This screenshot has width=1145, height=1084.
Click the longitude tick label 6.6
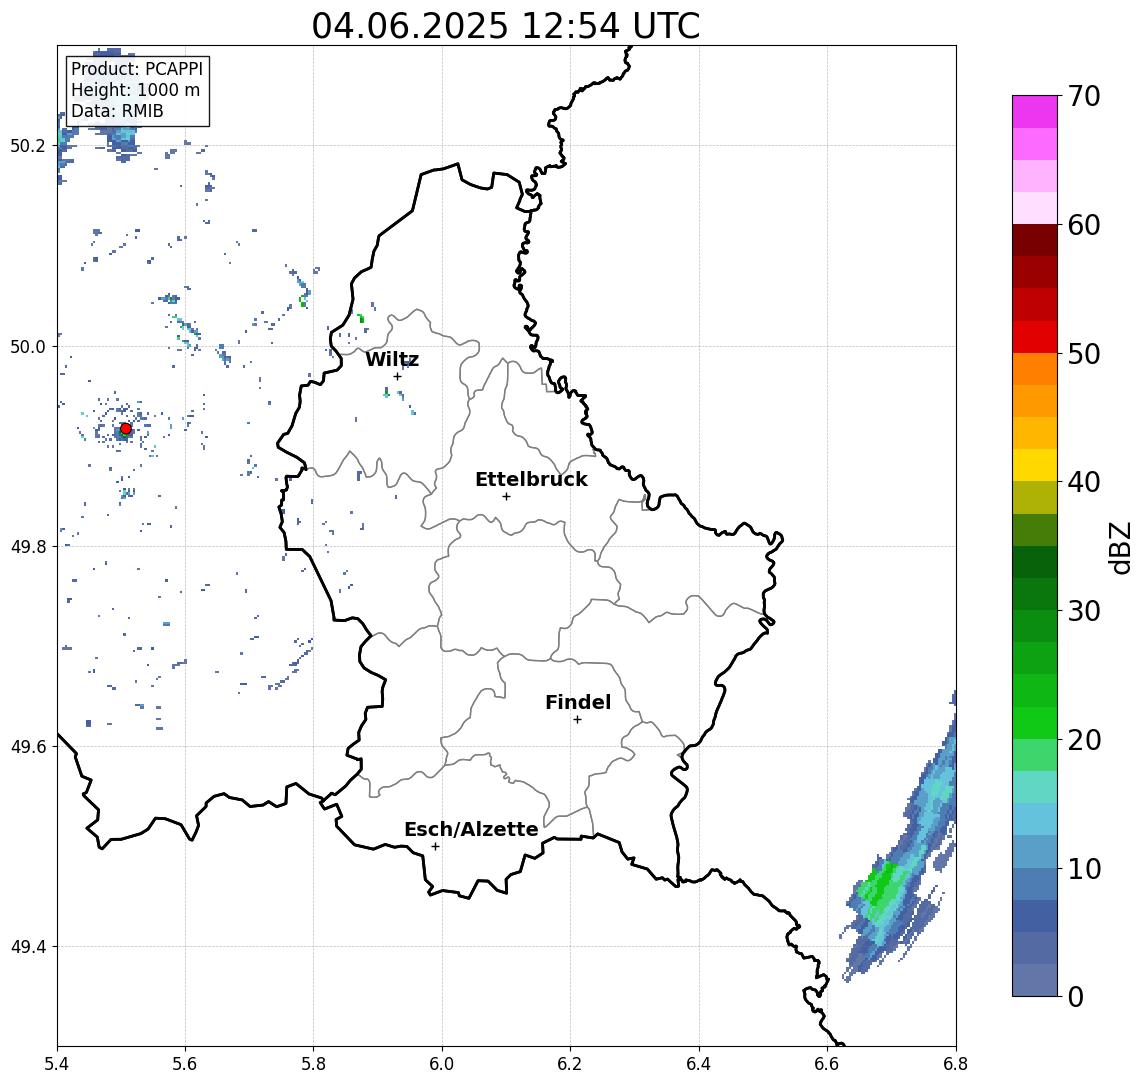coord(827,1064)
